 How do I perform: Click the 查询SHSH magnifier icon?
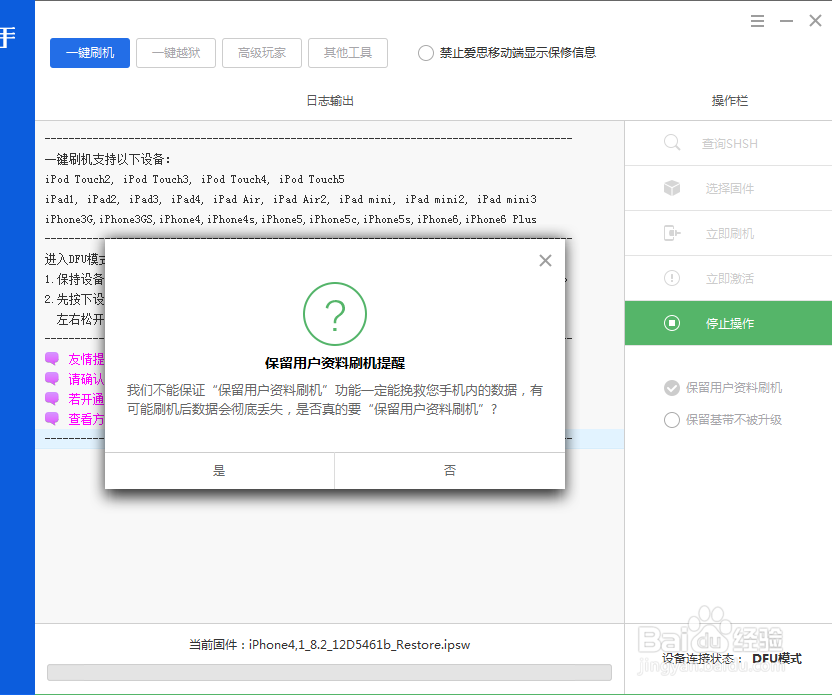(x=673, y=143)
